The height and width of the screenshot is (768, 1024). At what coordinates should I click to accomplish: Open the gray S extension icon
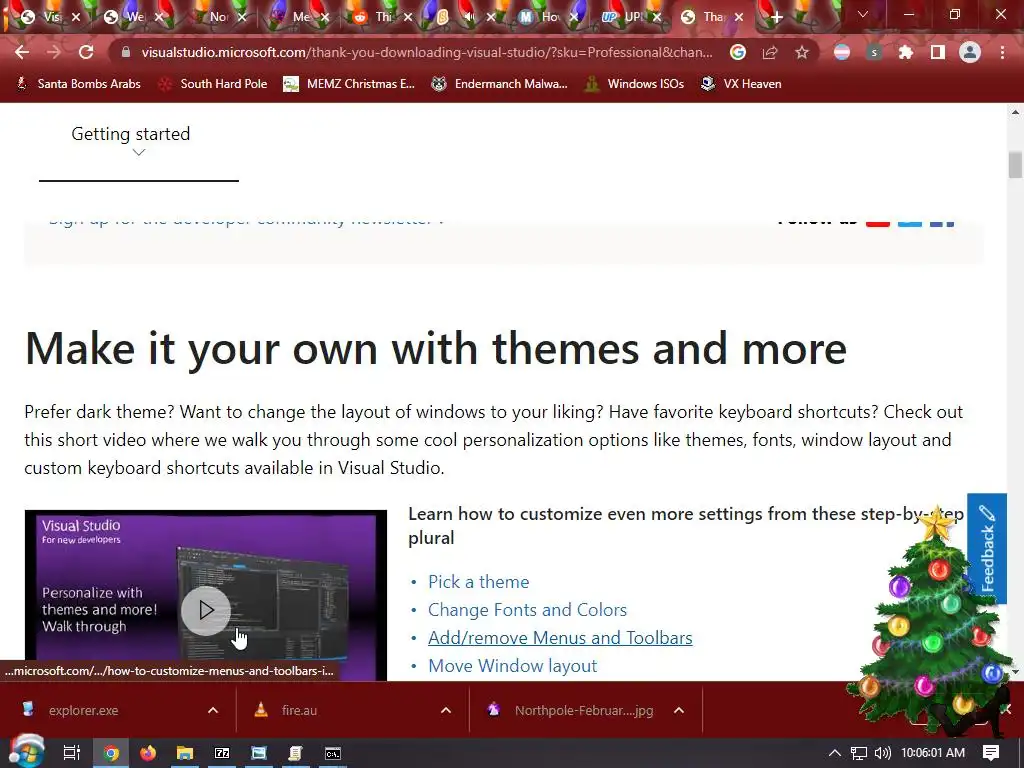coord(874,52)
